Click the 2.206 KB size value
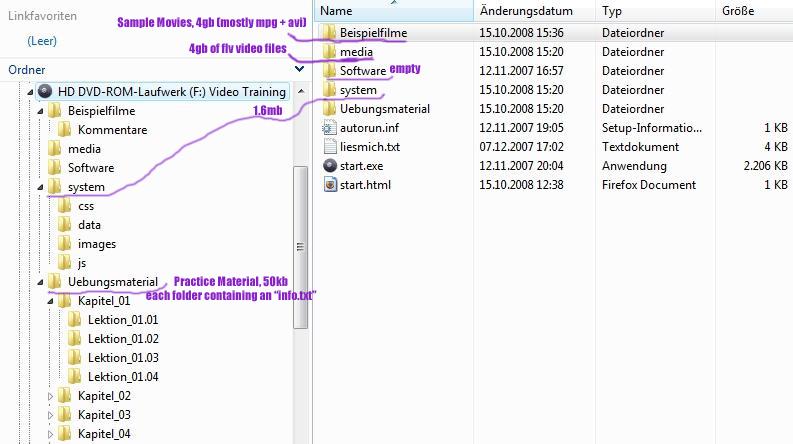The width and height of the screenshot is (793, 444). pos(765,166)
